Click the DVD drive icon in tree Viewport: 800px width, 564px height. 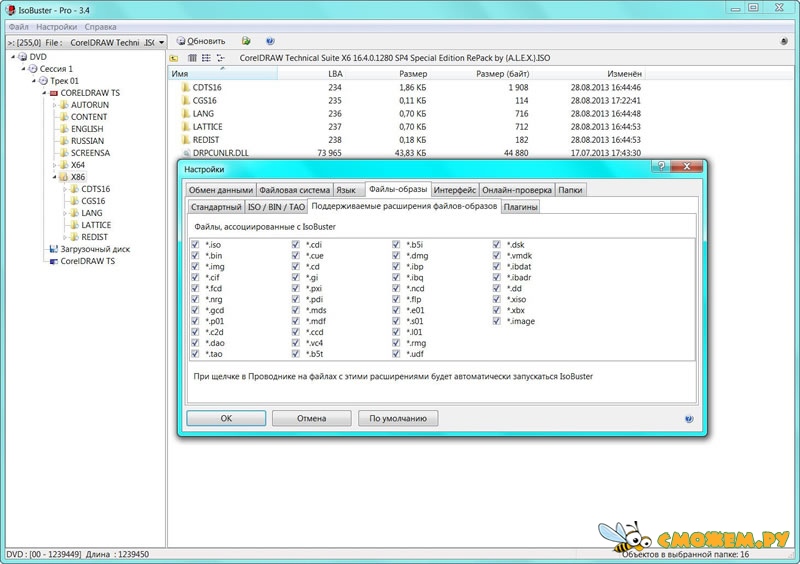point(22,57)
